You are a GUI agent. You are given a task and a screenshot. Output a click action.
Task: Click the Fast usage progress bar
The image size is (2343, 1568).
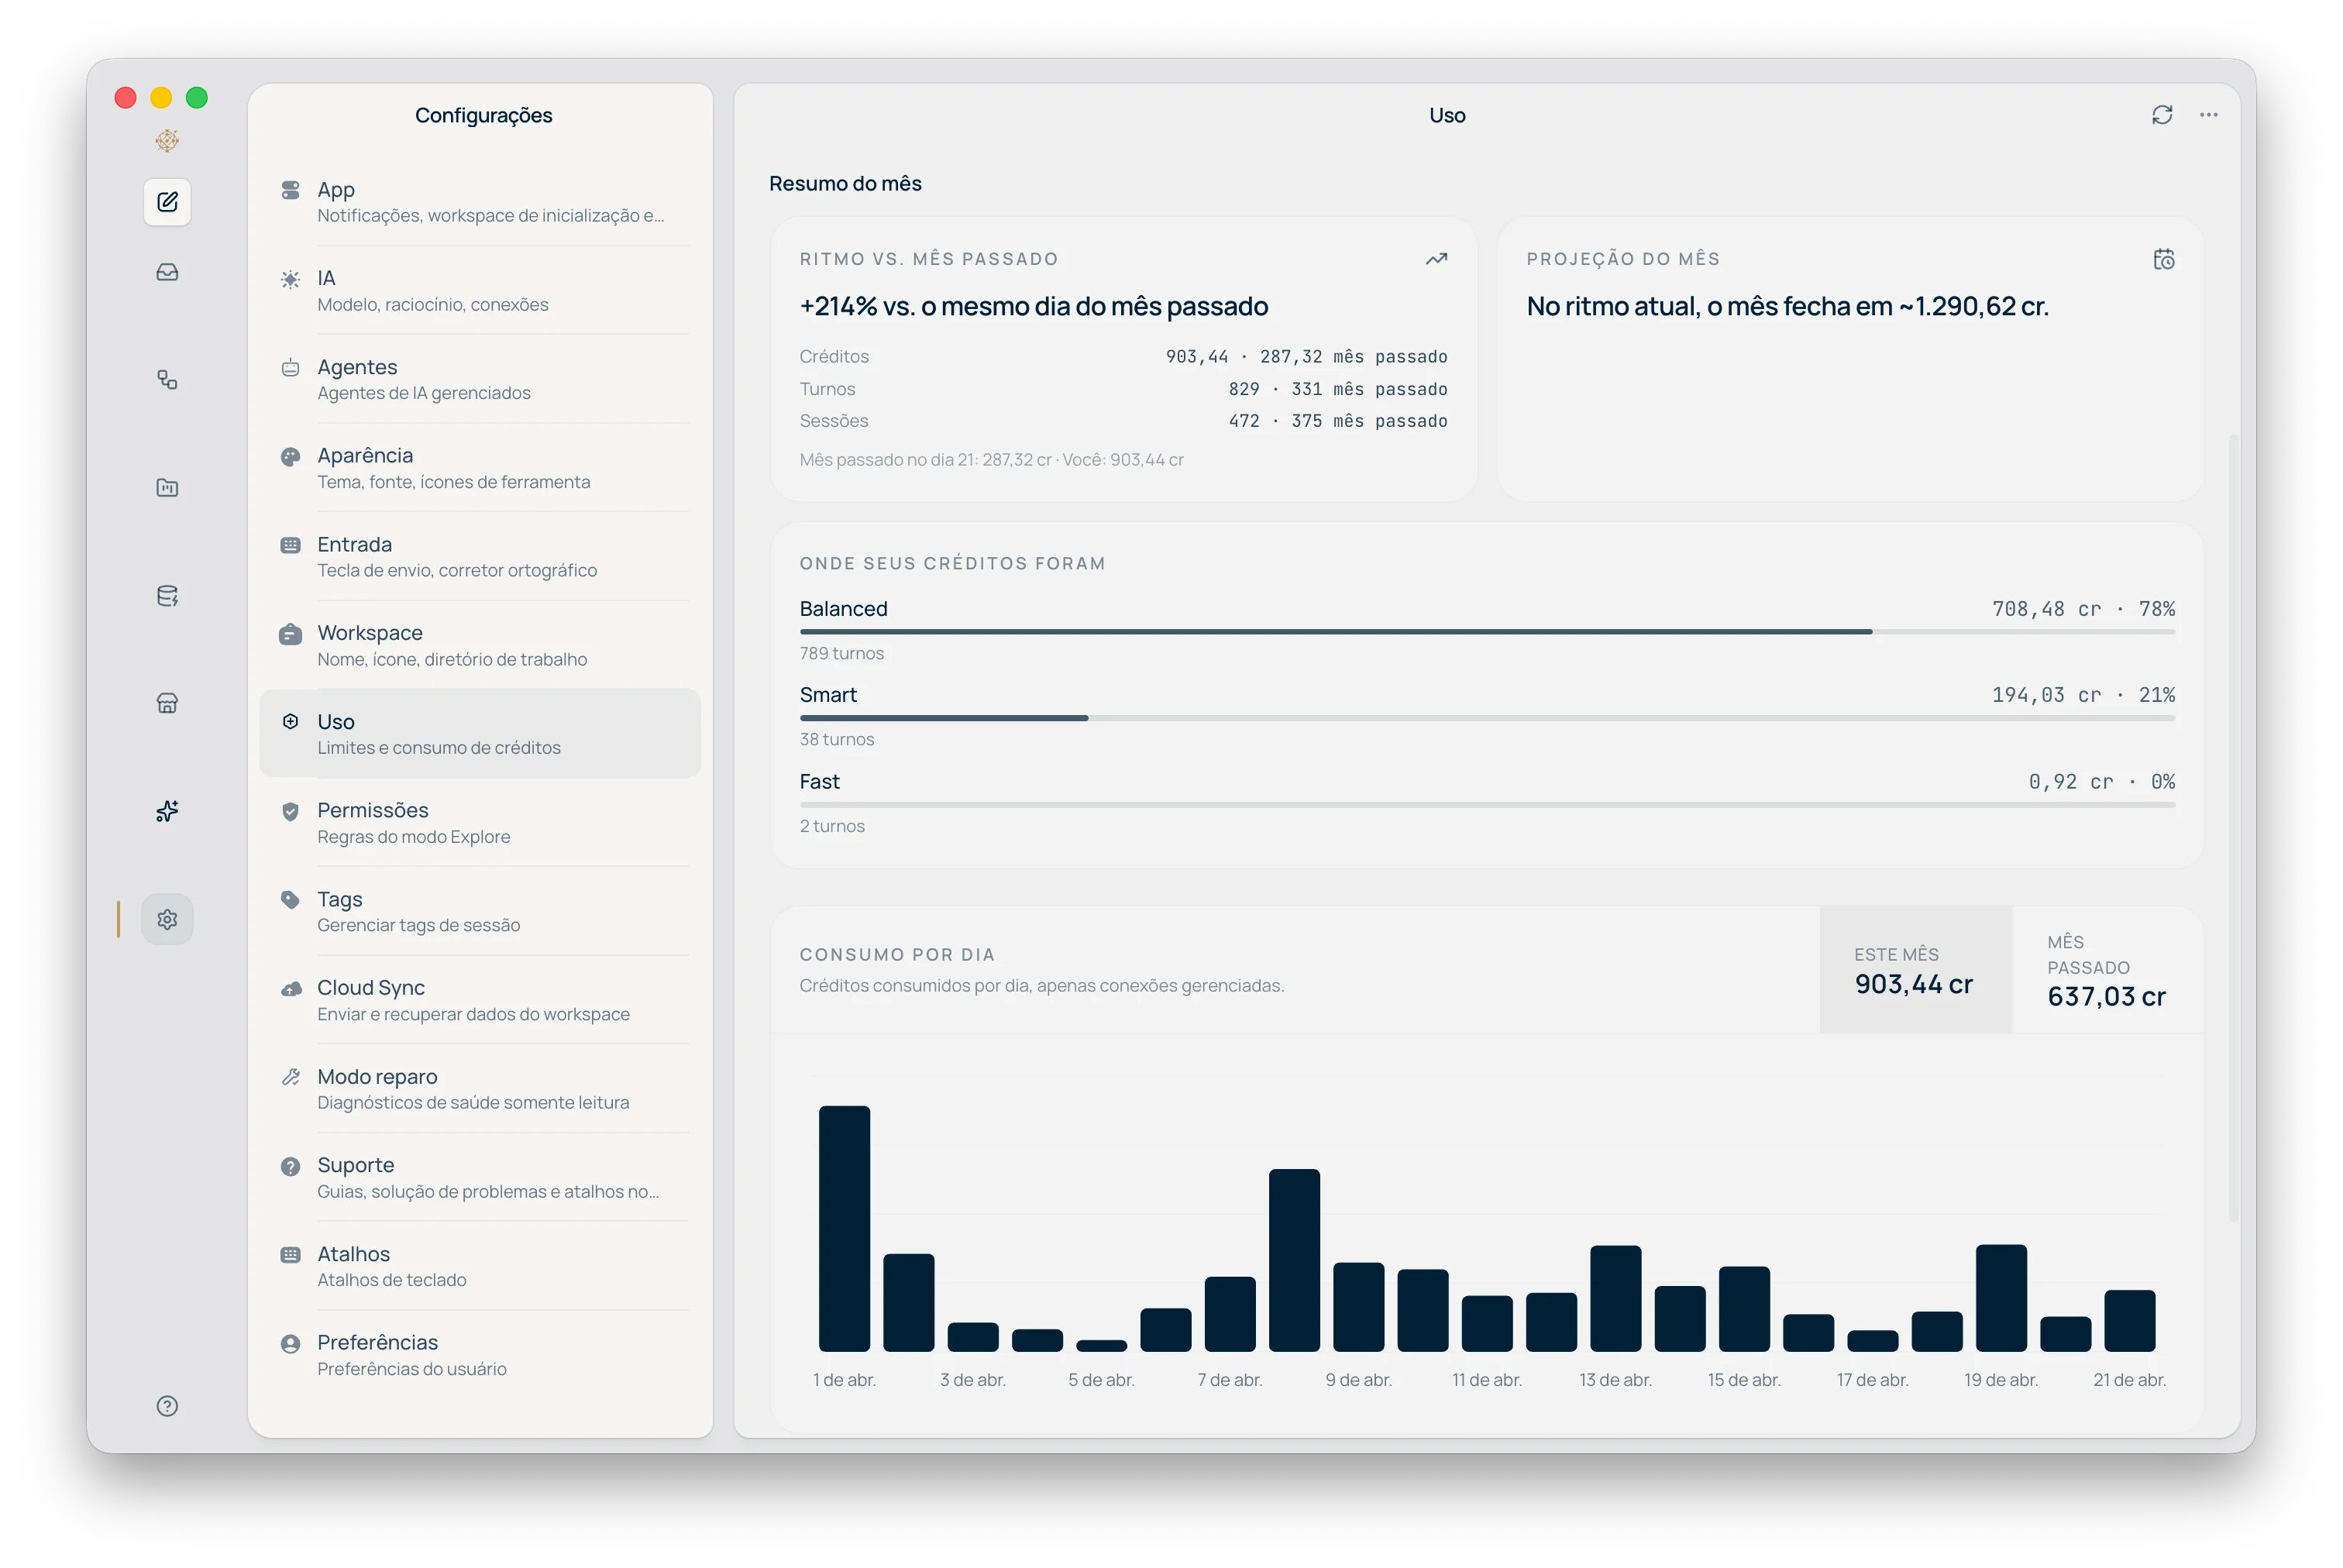(x=1486, y=804)
